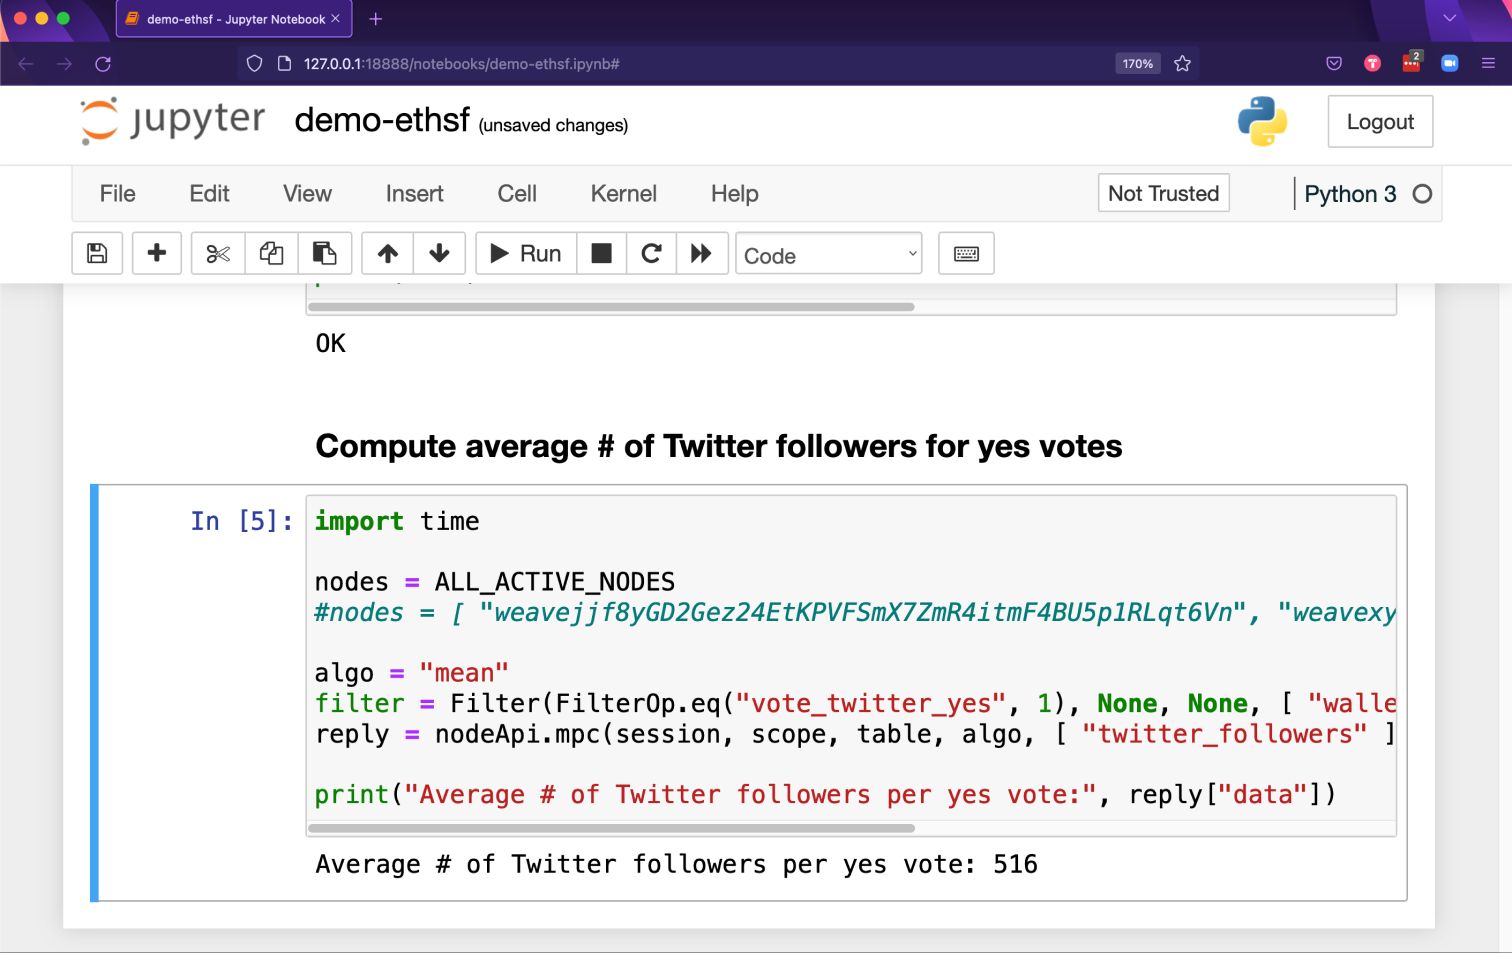Interrupt the kernel with stop icon
The image size is (1512, 953).
601,253
